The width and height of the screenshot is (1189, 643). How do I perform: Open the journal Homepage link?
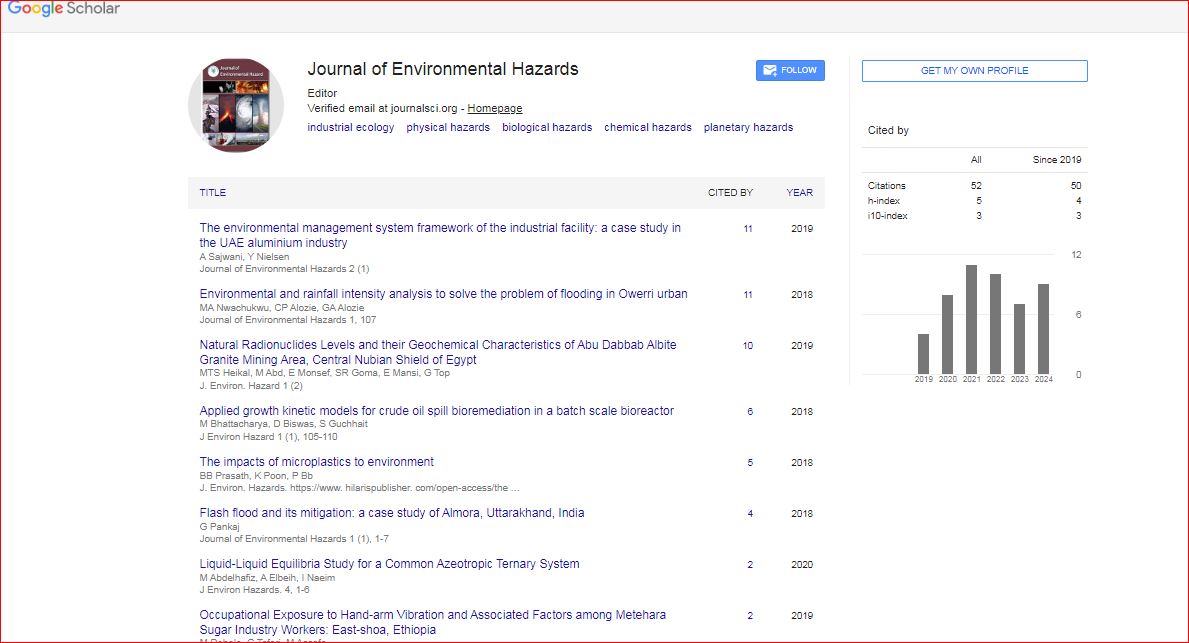tap(494, 108)
